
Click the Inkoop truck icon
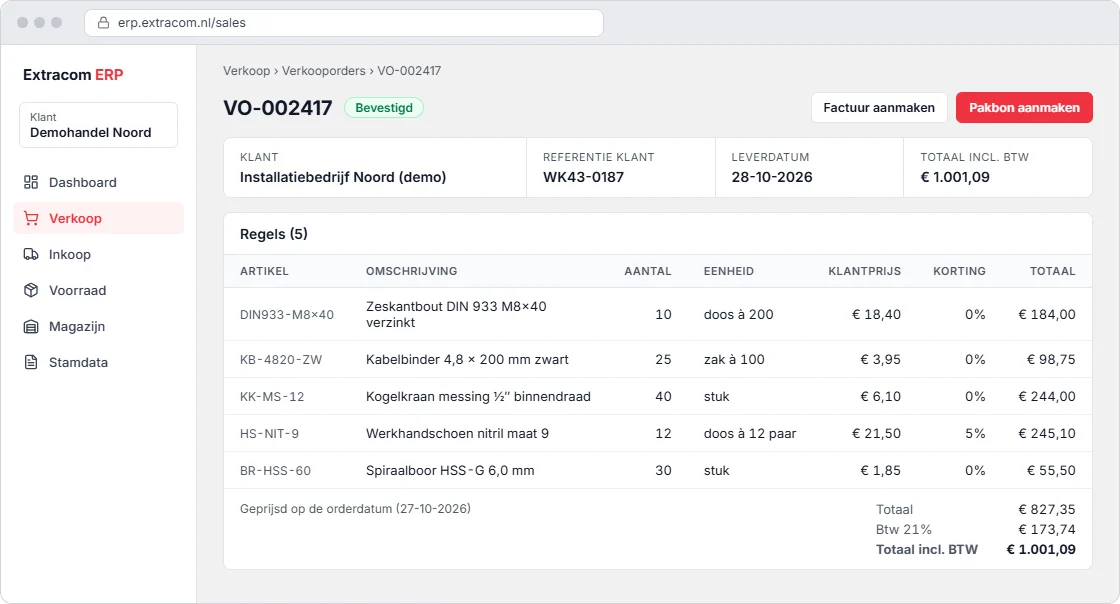(x=31, y=254)
